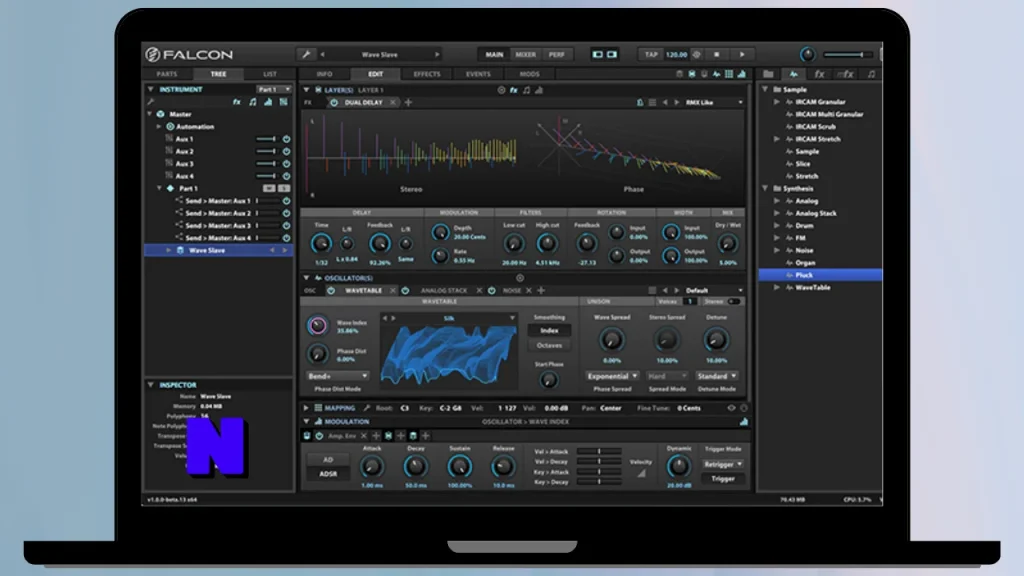This screenshot has height=576, width=1024.
Task: Open the modulation bars icon in Instrument toolbar
Action: [268, 102]
